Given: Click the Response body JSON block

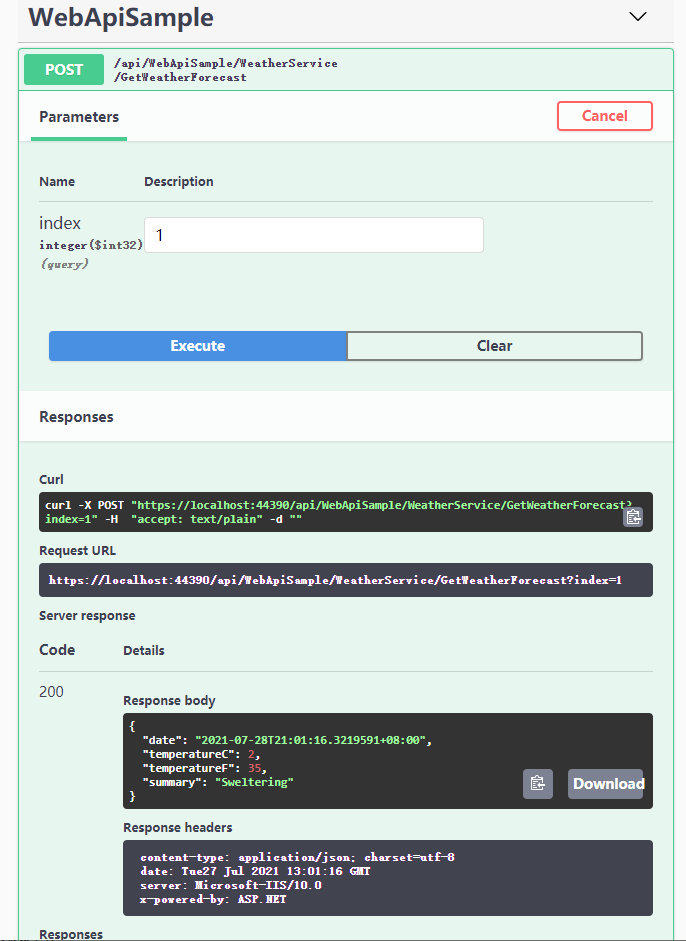Looking at the screenshot, I should [x=388, y=760].
